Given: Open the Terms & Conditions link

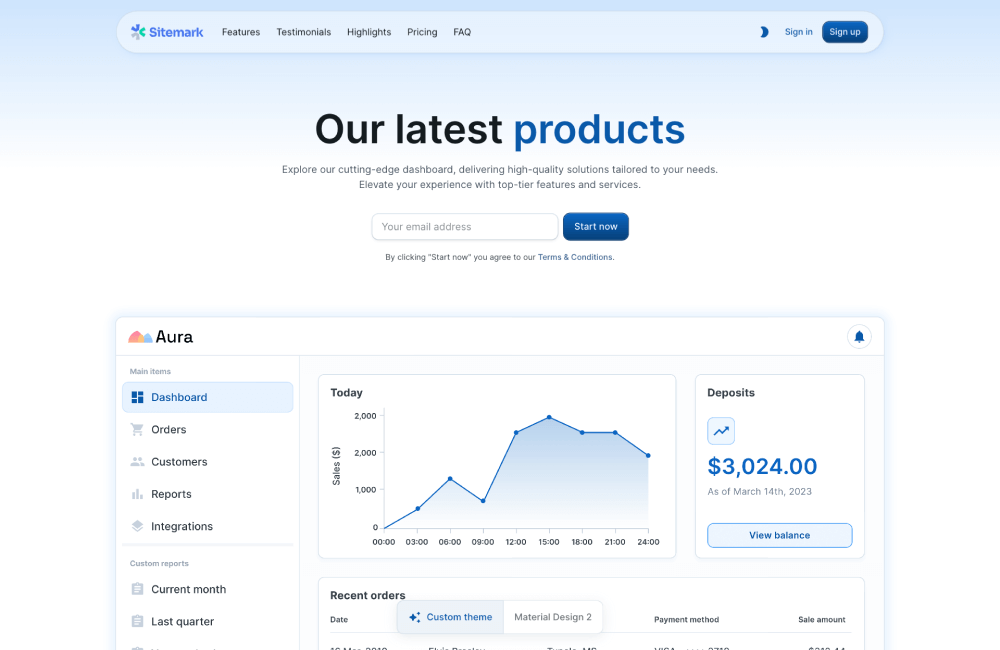Looking at the screenshot, I should (x=574, y=257).
